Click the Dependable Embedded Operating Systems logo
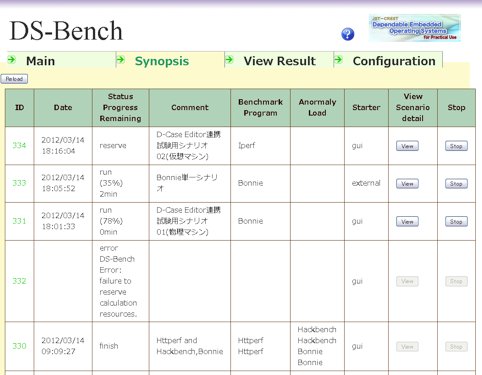The width and height of the screenshot is (482, 375). coord(415,28)
